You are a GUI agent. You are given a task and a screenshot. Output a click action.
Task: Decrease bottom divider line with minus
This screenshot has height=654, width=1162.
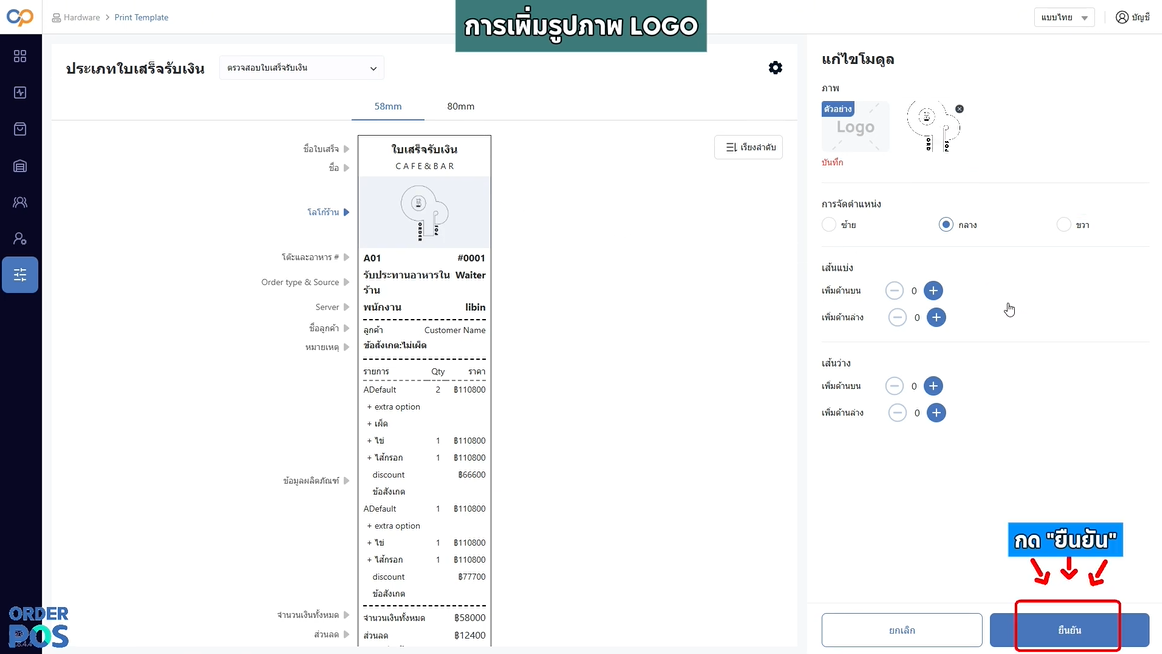pyautogui.click(x=897, y=317)
